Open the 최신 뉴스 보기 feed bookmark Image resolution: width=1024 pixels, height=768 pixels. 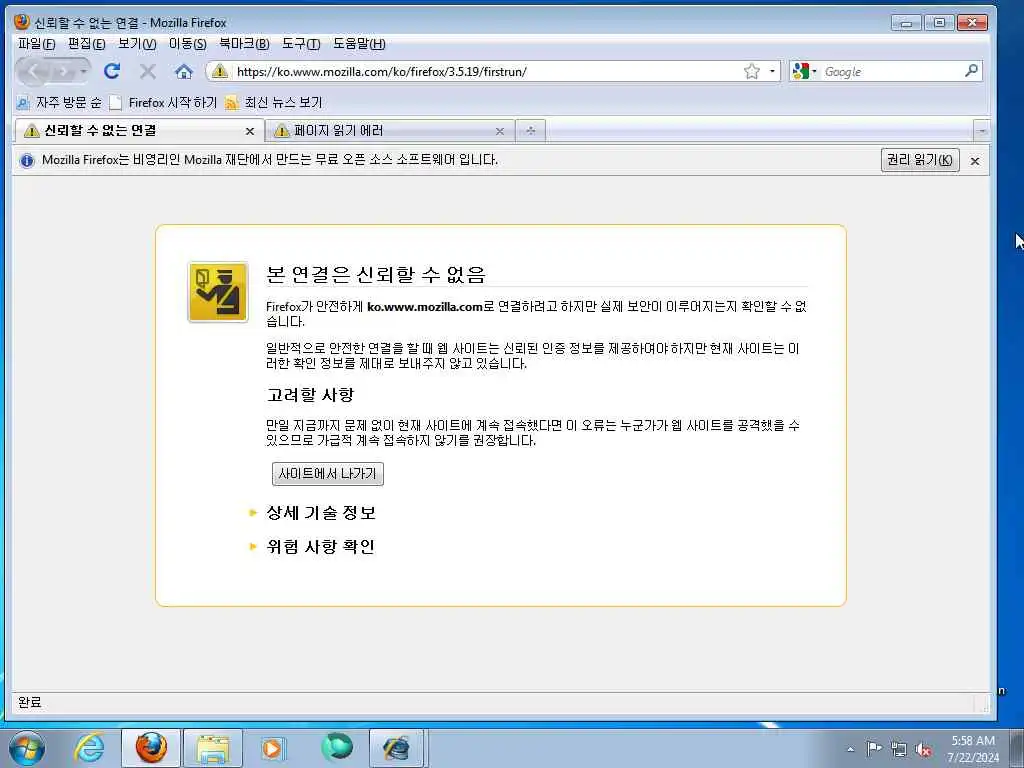274,103
